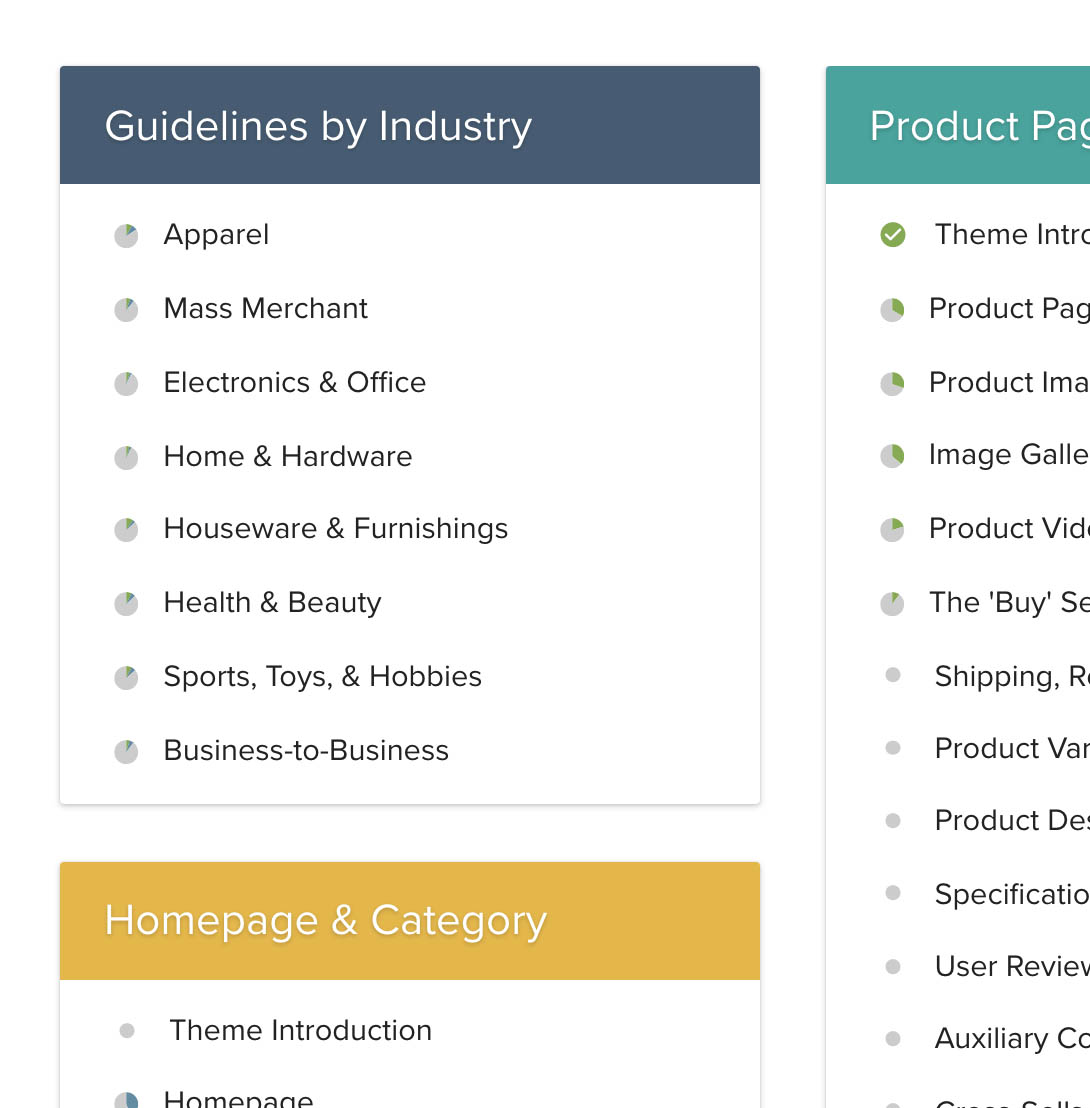Click the grey dot beside Shipping item

[x=893, y=676]
